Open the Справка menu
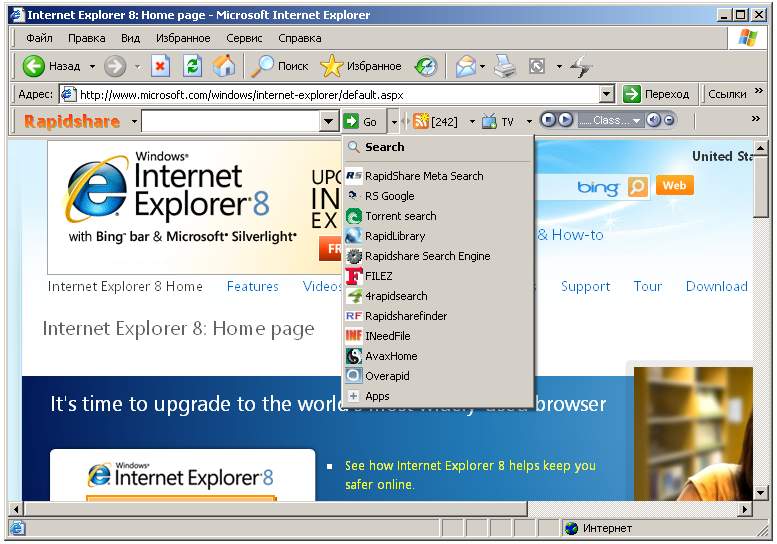 coord(299,38)
